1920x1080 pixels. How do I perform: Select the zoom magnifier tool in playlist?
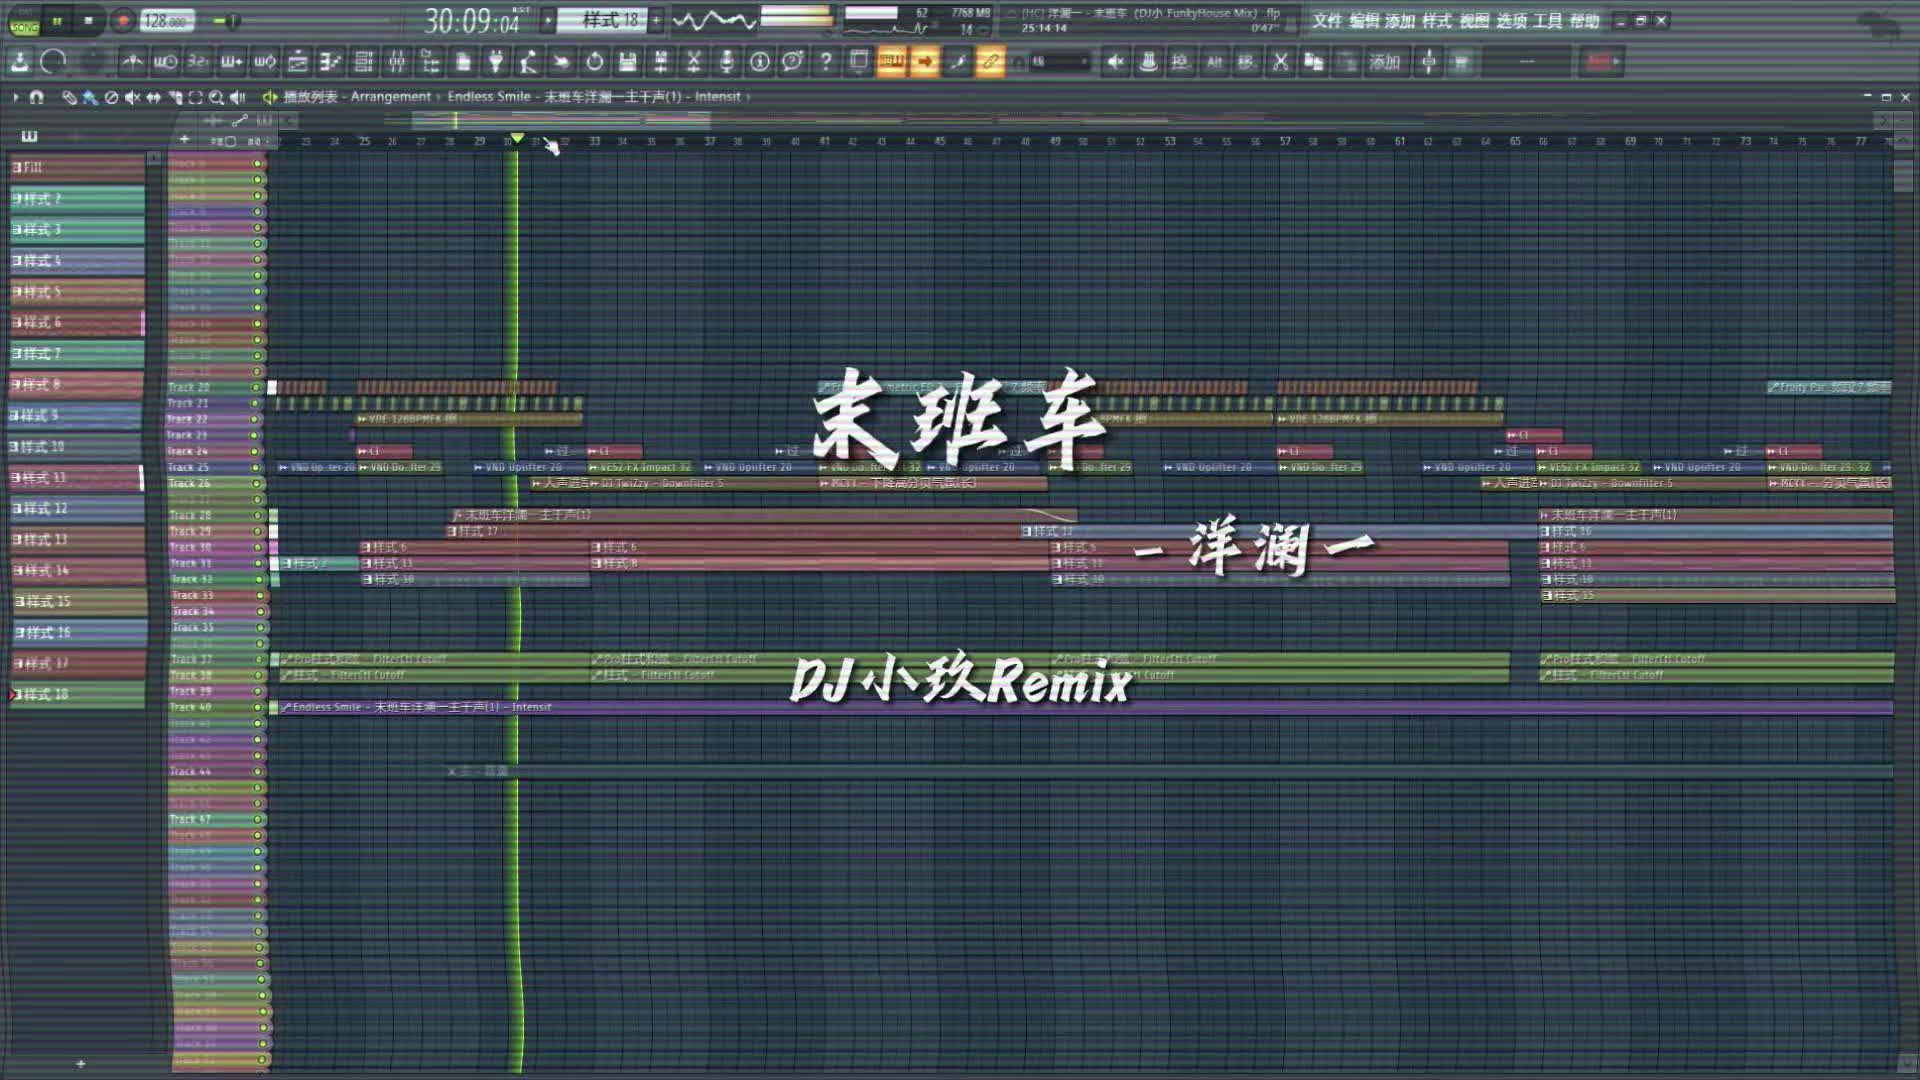(216, 97)
